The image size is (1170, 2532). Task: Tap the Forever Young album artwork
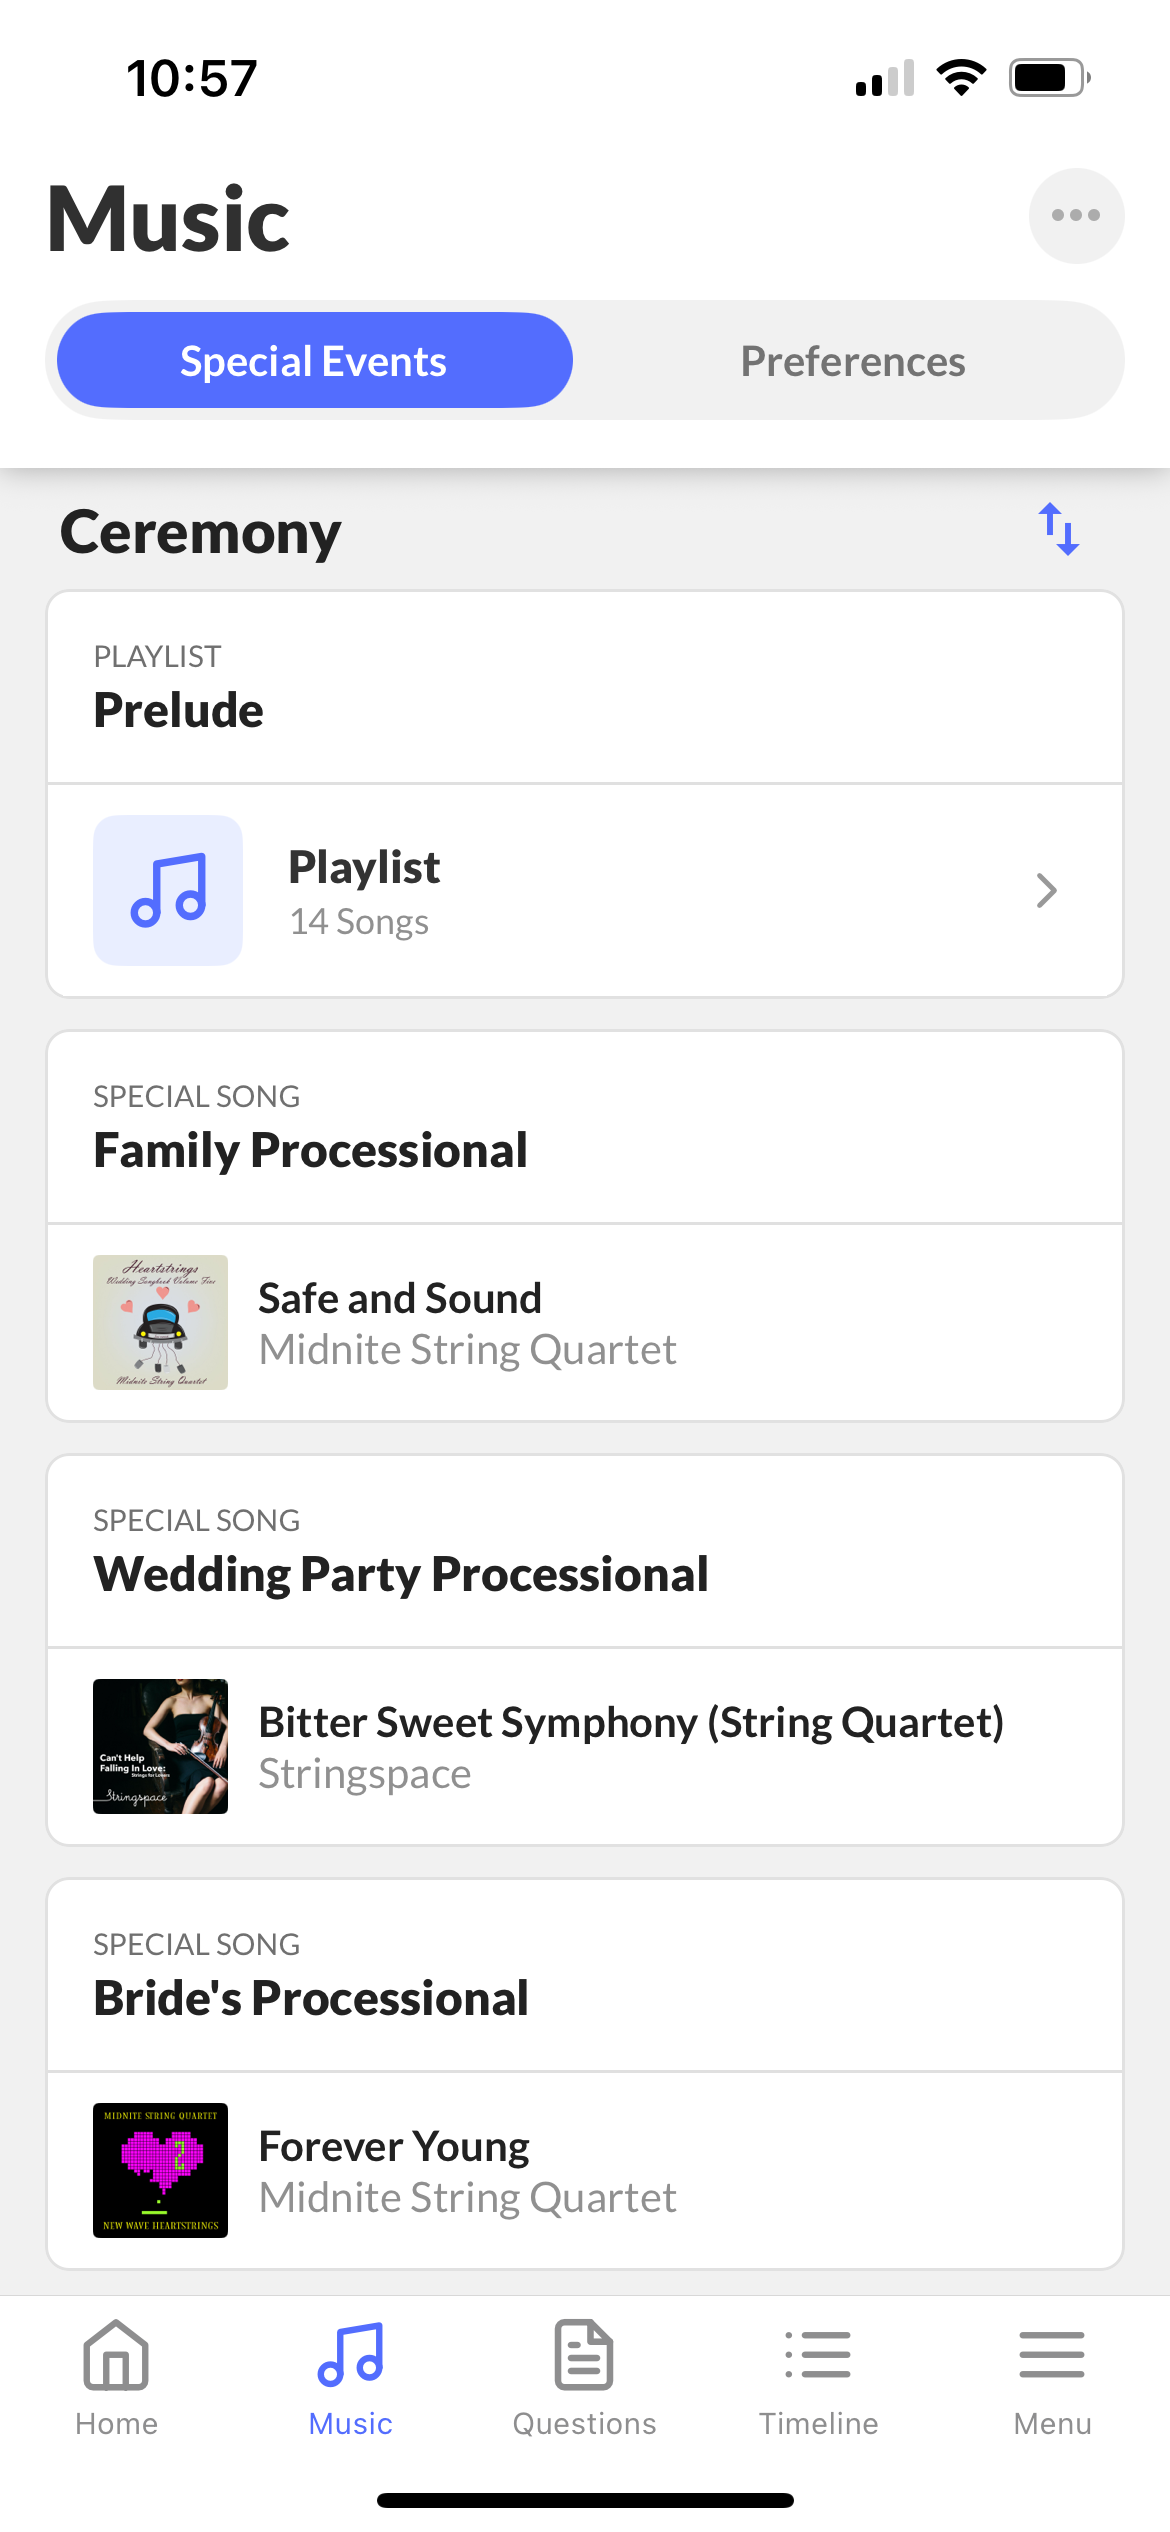point(160,2171)
